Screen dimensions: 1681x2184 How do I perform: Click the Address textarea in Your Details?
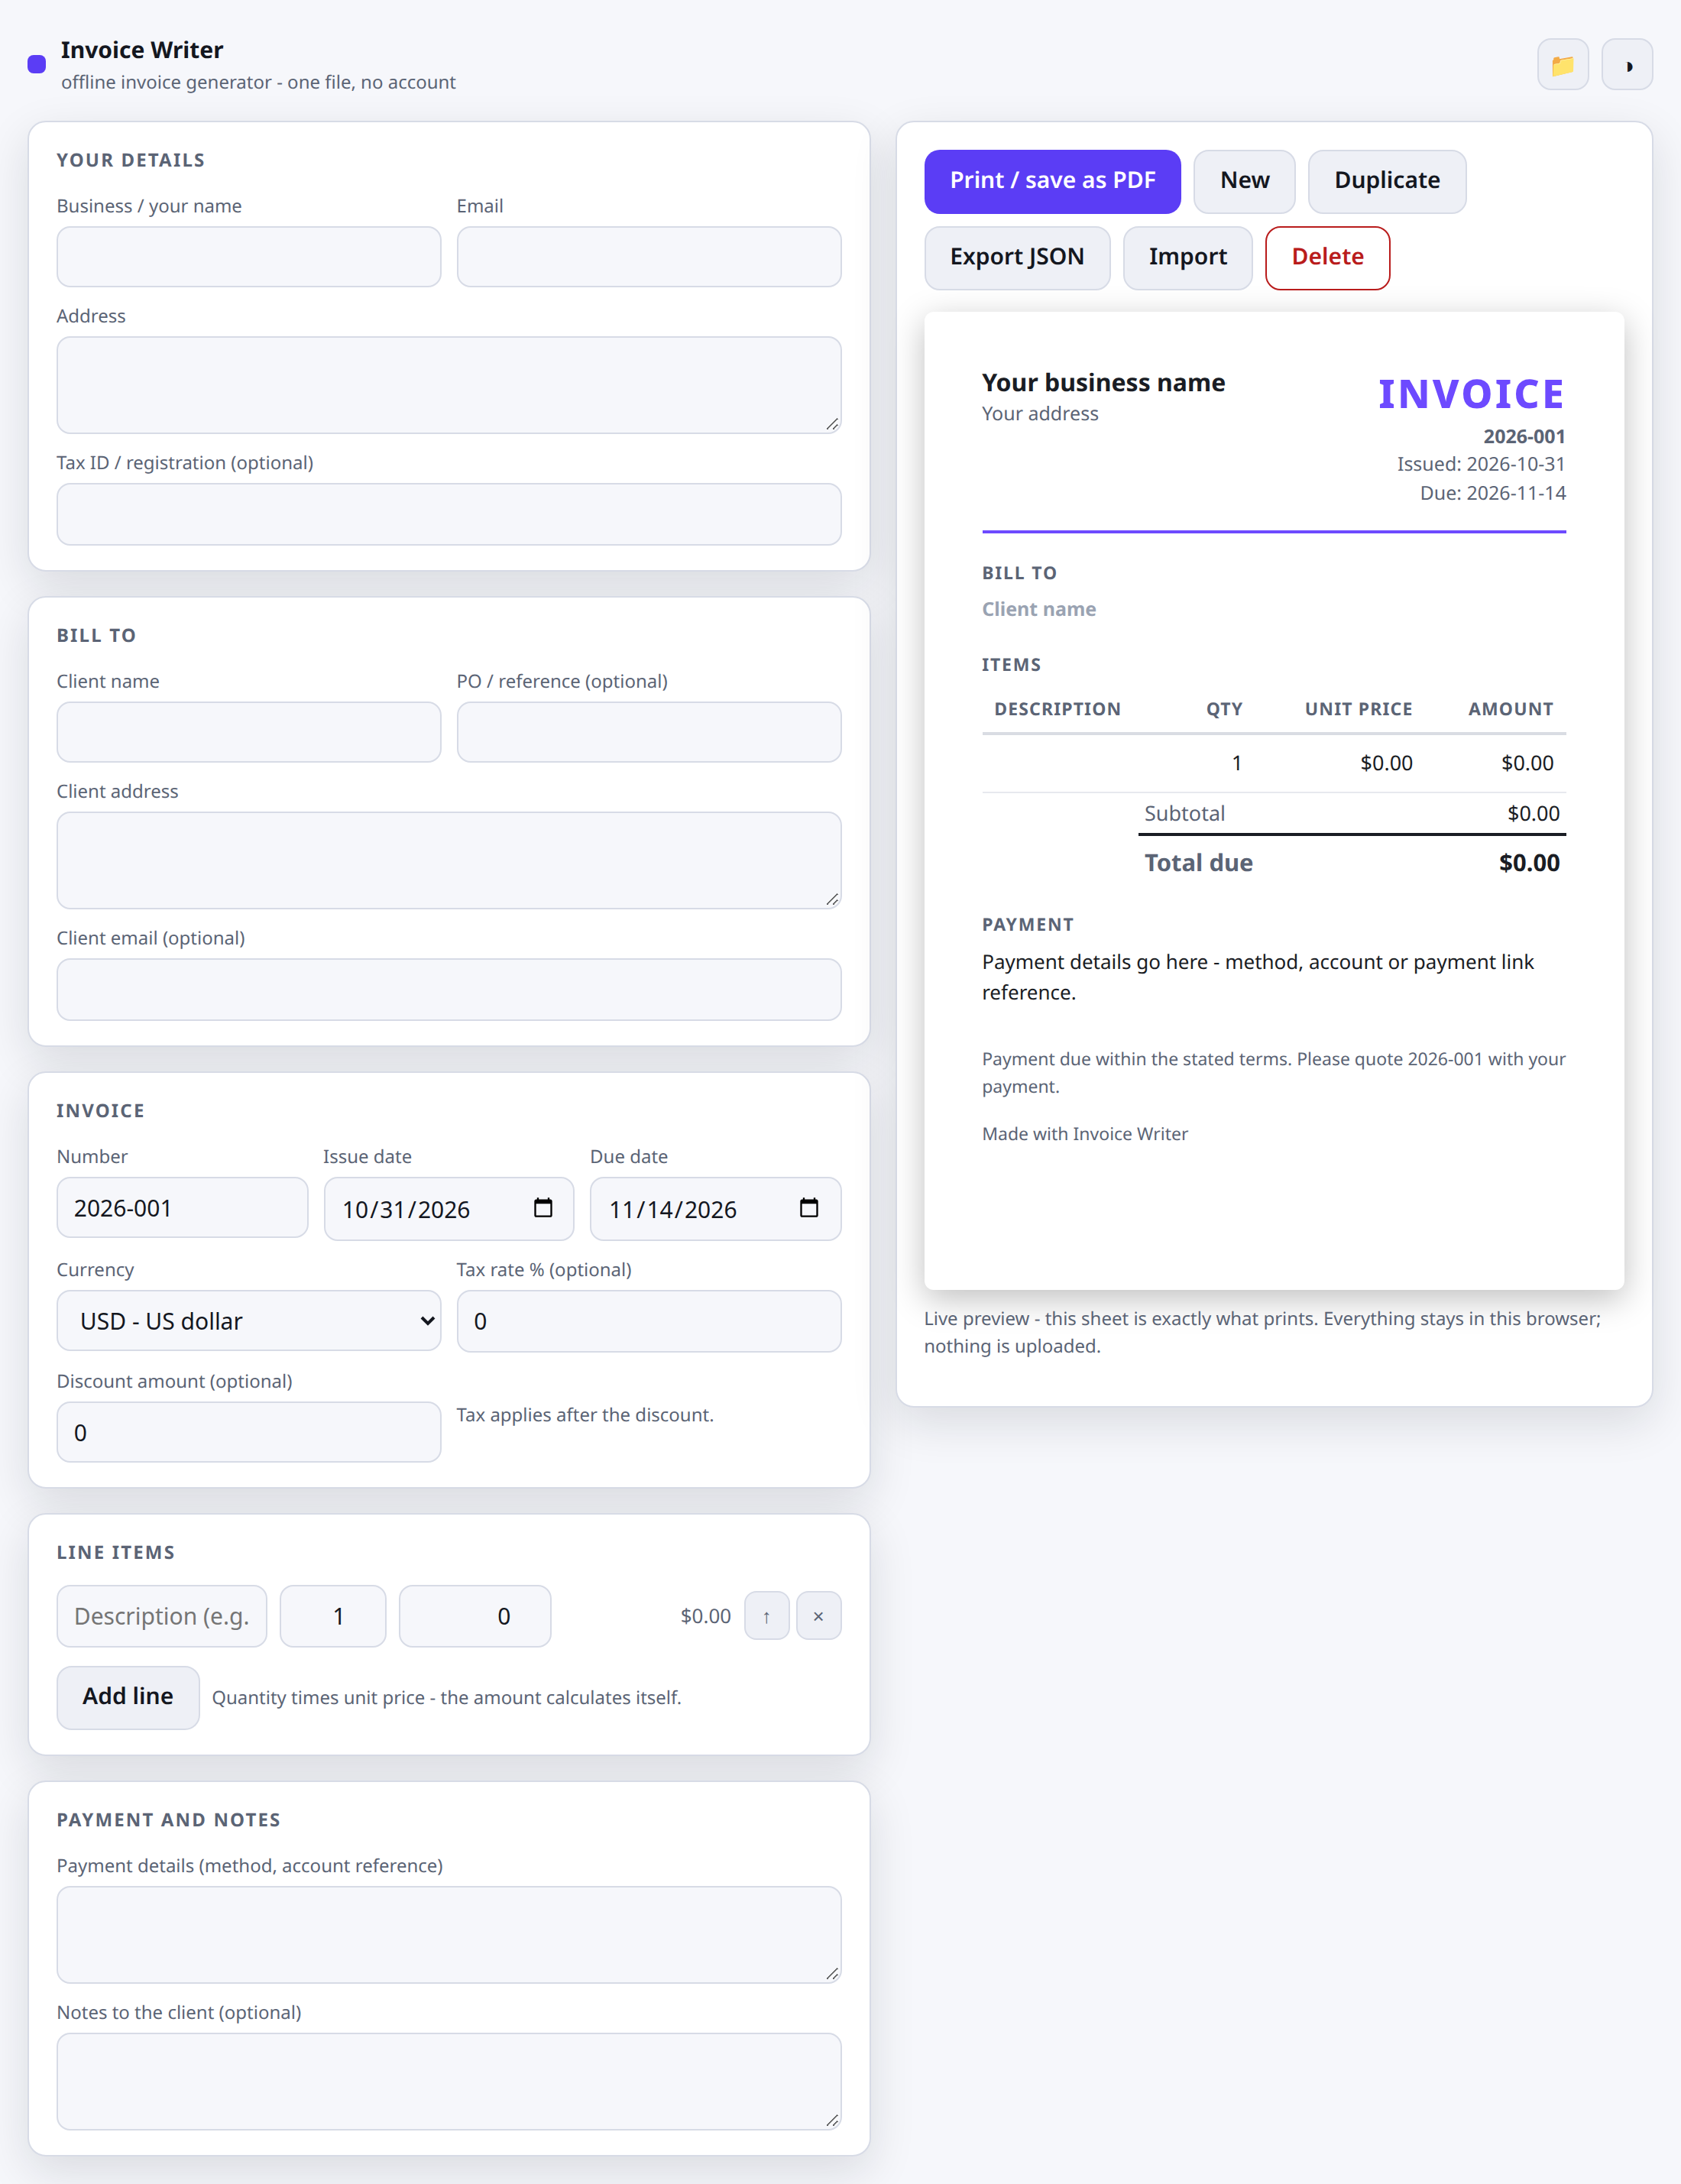point(449,385)
